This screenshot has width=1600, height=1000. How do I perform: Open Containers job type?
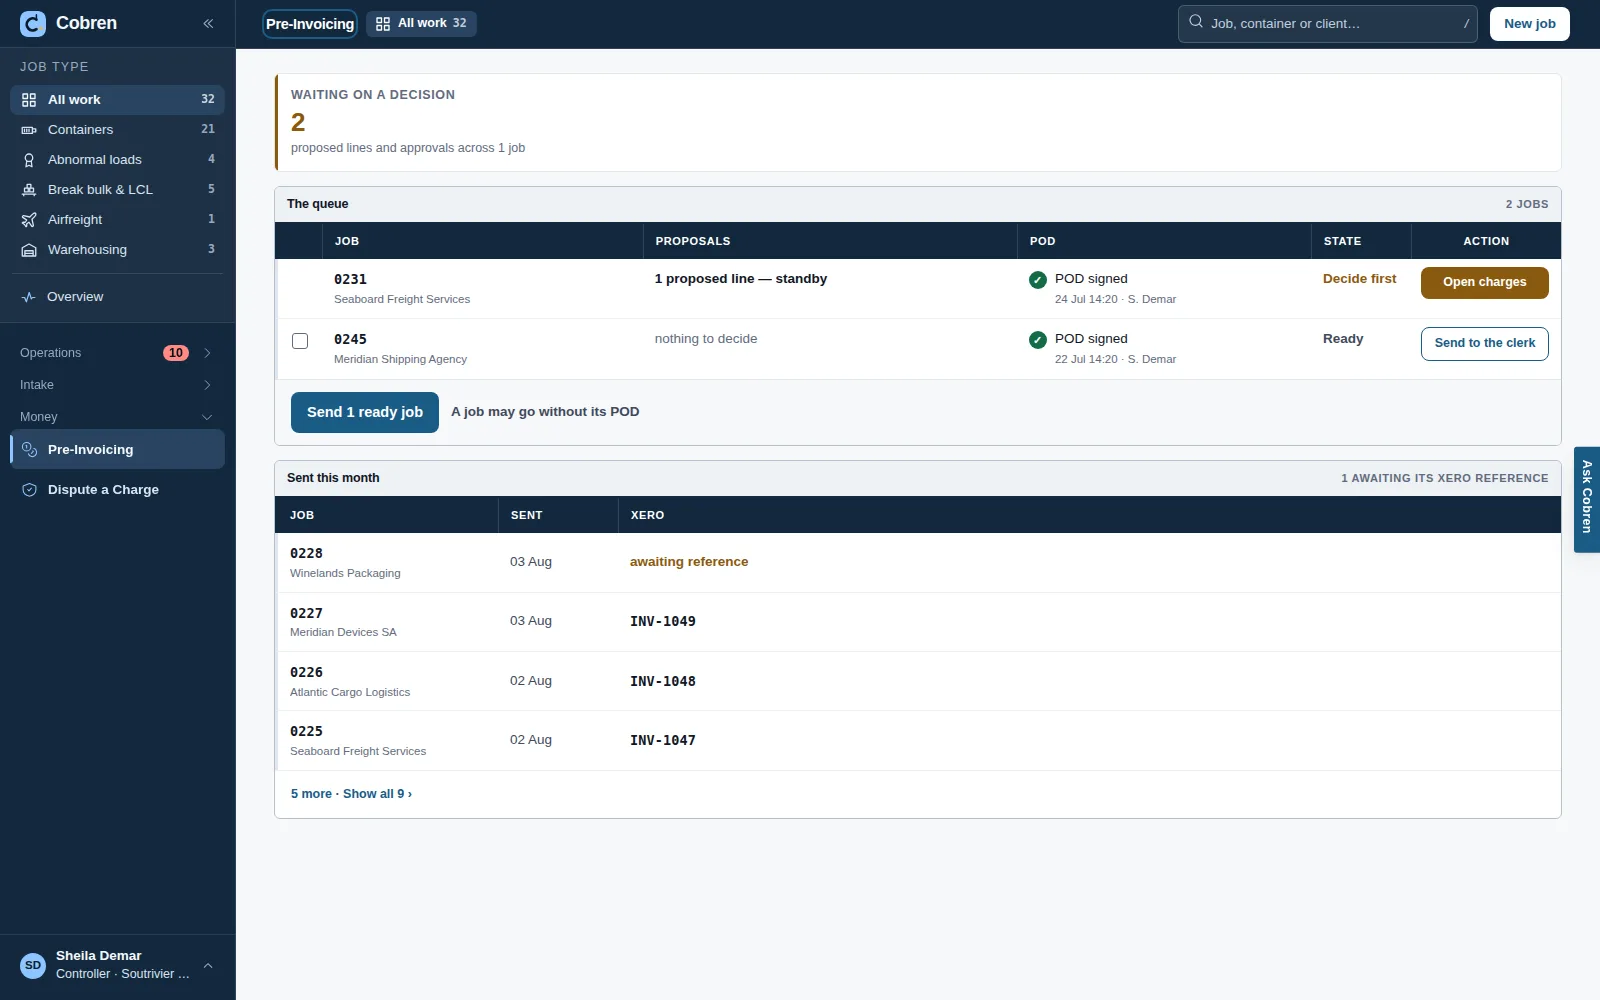click(118, 130)
